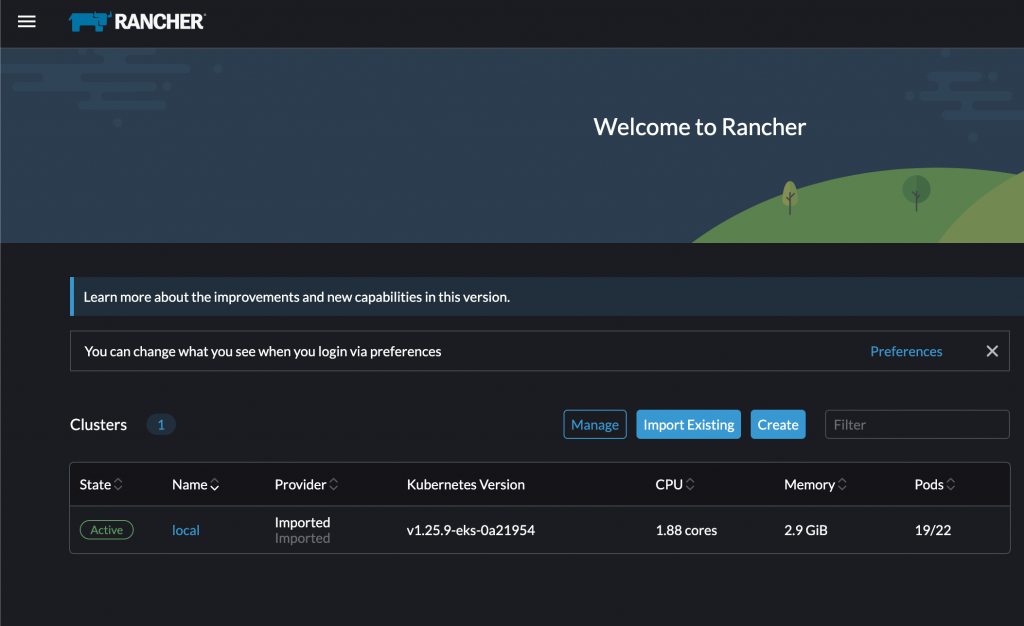Select the 2.9 GiB memory value
Screen dimensions: 1024x626
pos(805,530)
